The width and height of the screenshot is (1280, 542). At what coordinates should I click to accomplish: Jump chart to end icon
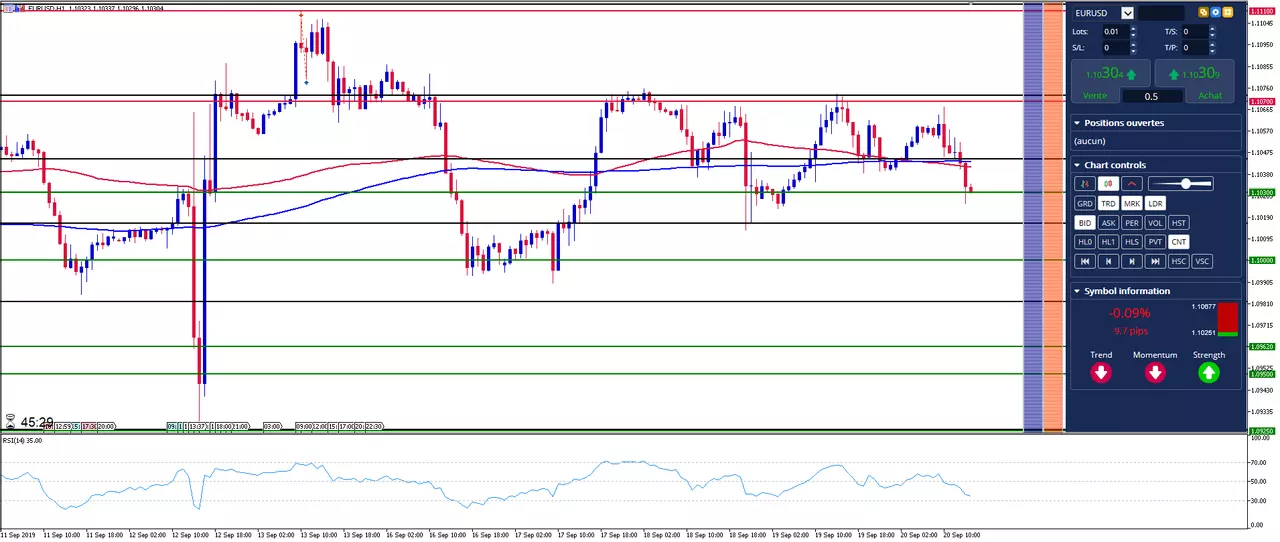(x=1155, y=261)
